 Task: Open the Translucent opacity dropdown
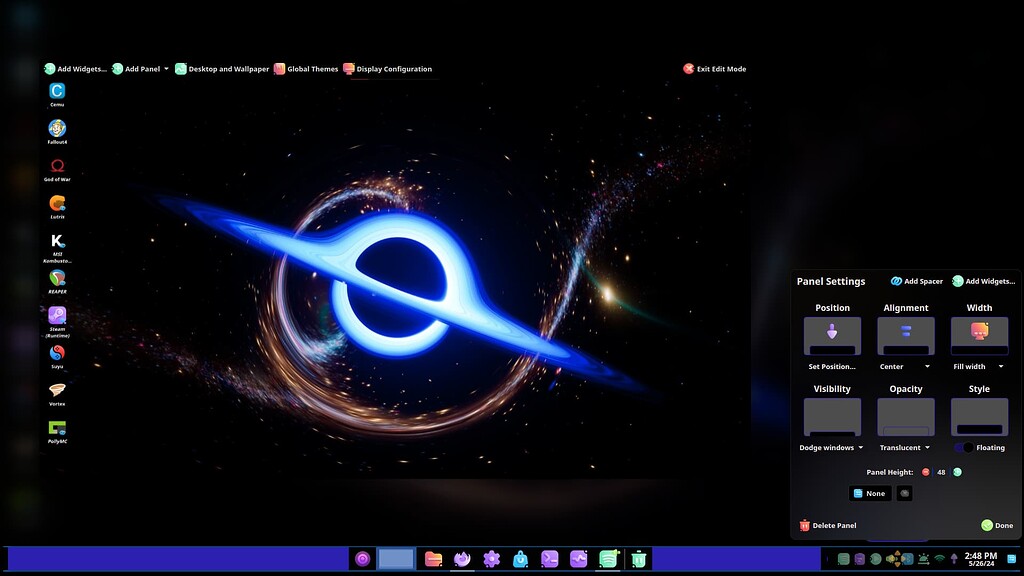coord(905,448)
